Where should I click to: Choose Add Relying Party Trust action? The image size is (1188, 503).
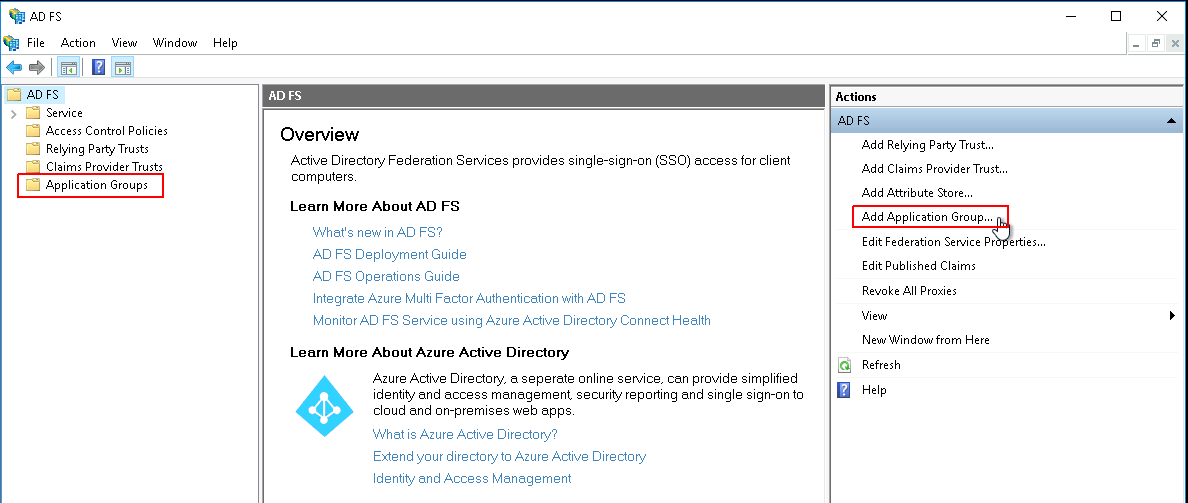pos(927,145)
